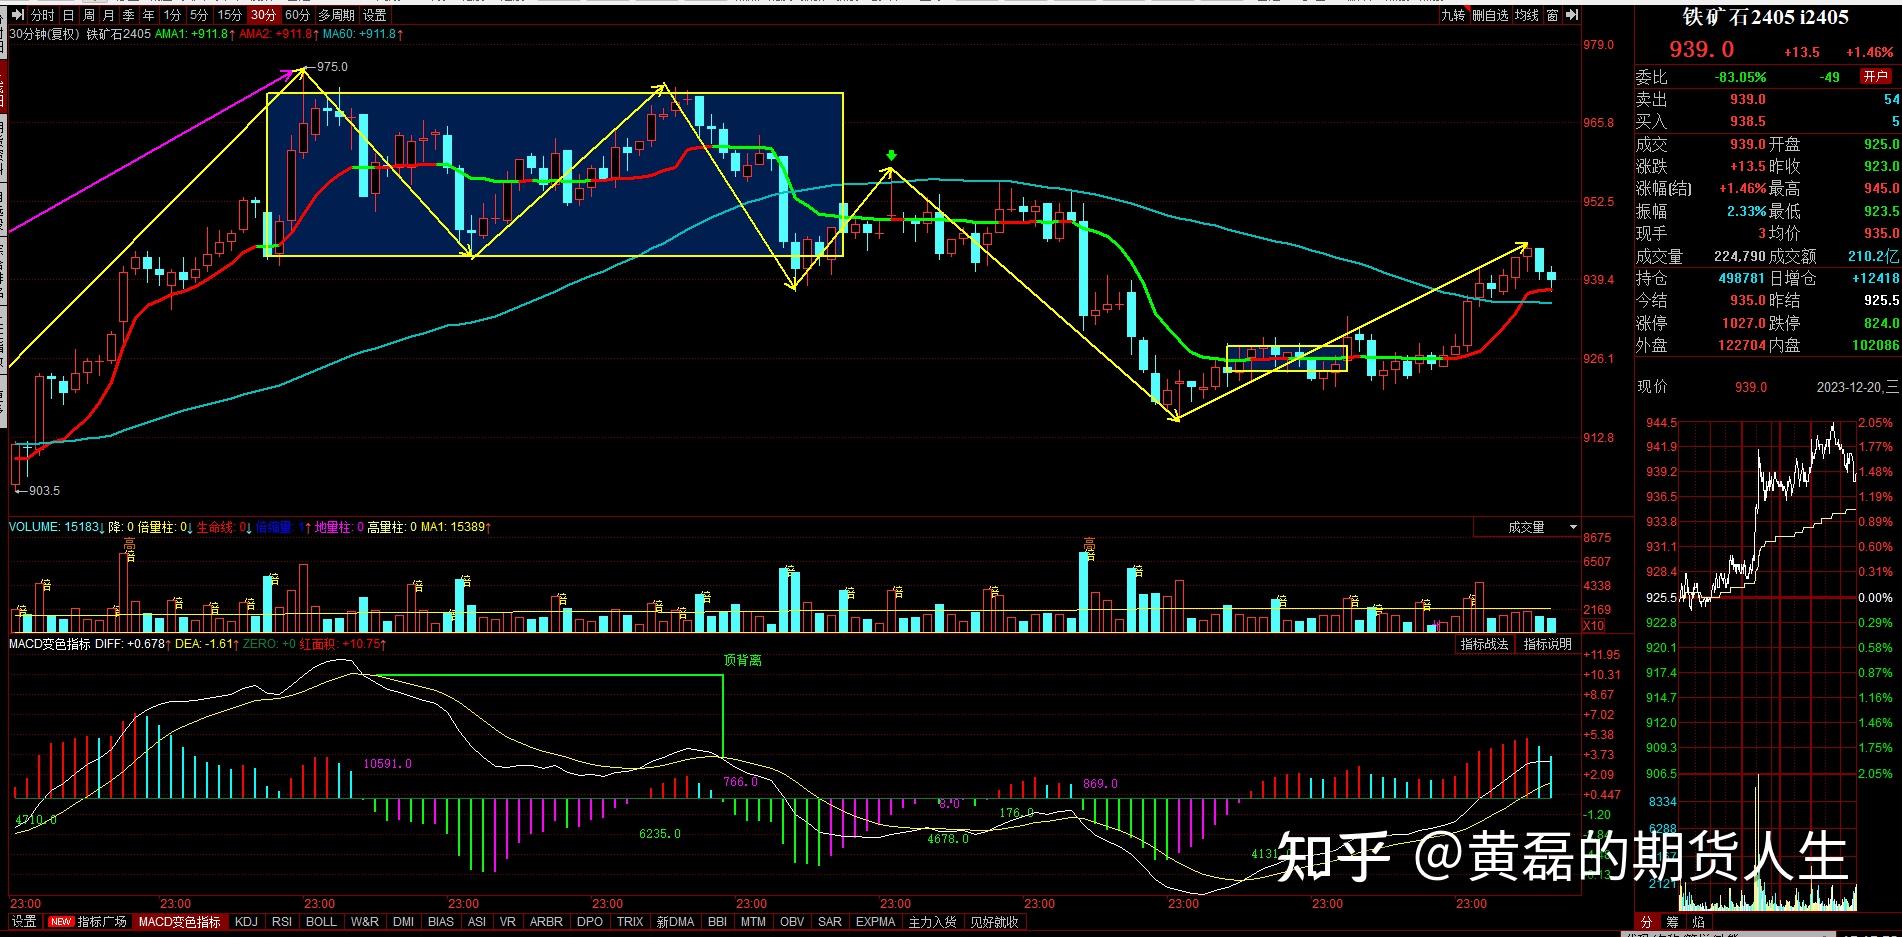Click the 委比 -83.05% value

coord(1741,77)
